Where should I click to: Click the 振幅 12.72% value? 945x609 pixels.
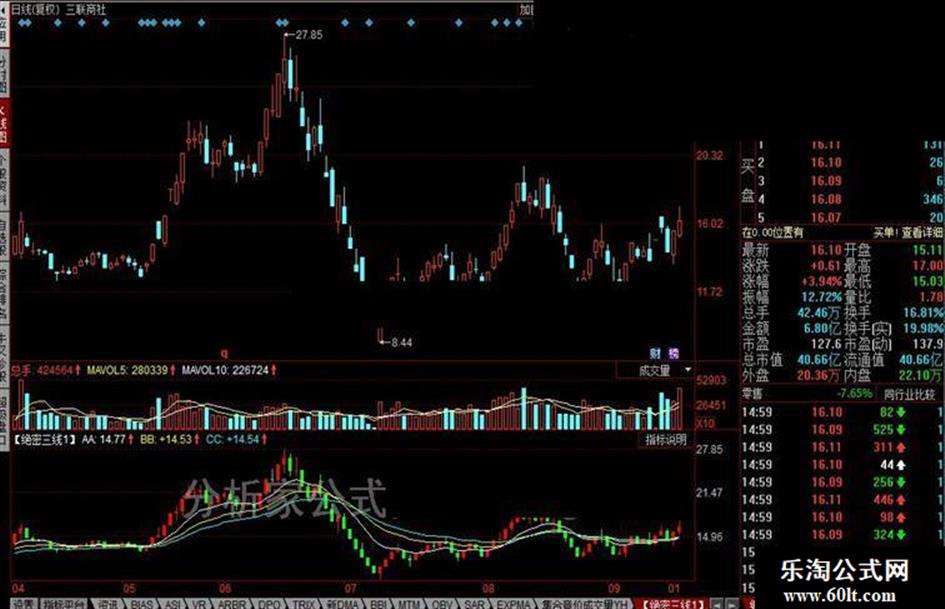821,297
